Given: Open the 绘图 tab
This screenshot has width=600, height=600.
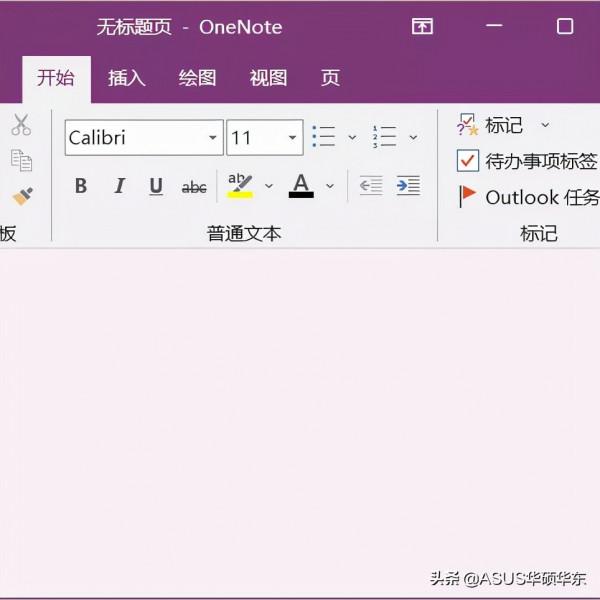Looking at the screenshot, I should 197,78.
